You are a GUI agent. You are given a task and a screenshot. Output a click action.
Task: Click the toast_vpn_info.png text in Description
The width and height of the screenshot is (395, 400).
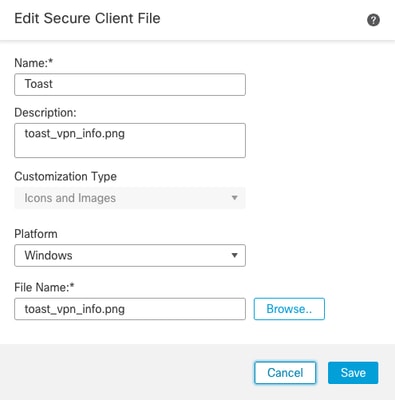click(75, 134)
